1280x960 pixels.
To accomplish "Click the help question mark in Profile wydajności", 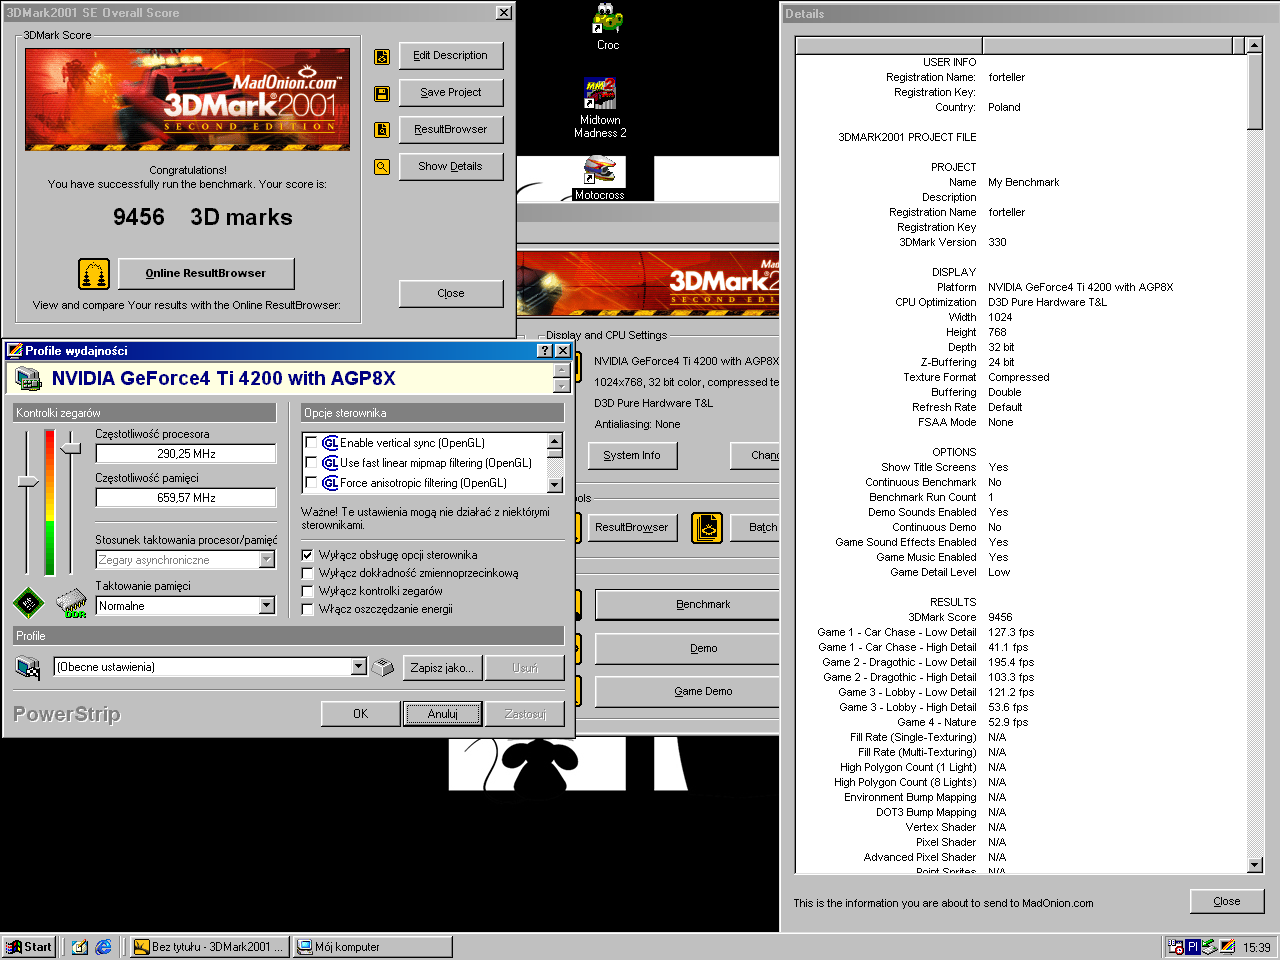I will tap(544, 351).
